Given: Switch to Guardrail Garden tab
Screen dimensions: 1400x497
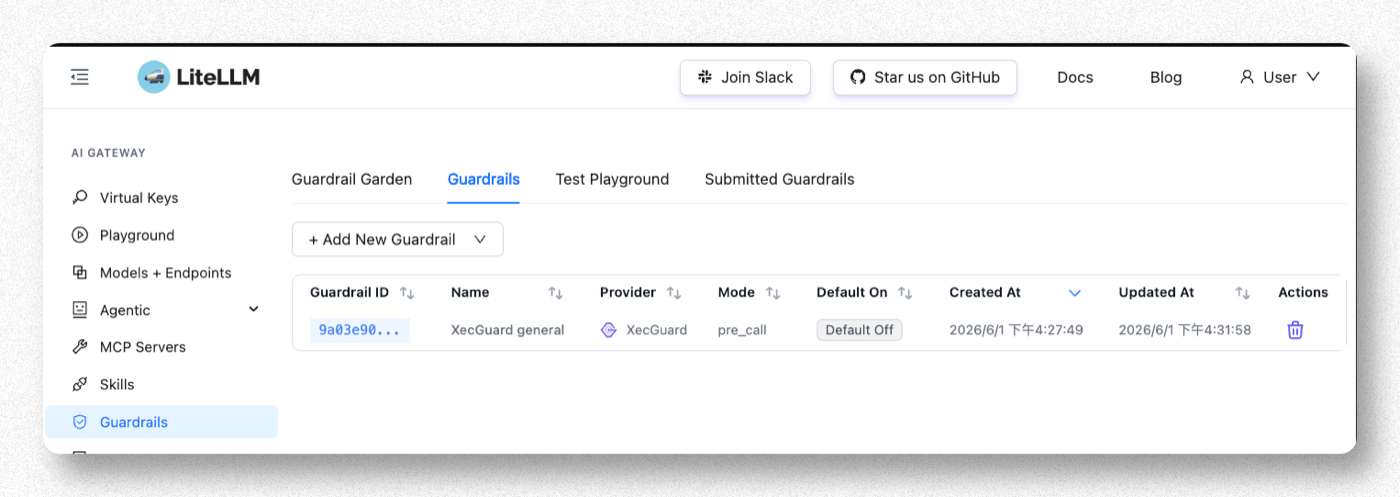Looking at the screenshot, I should click(x=352, y=180).
